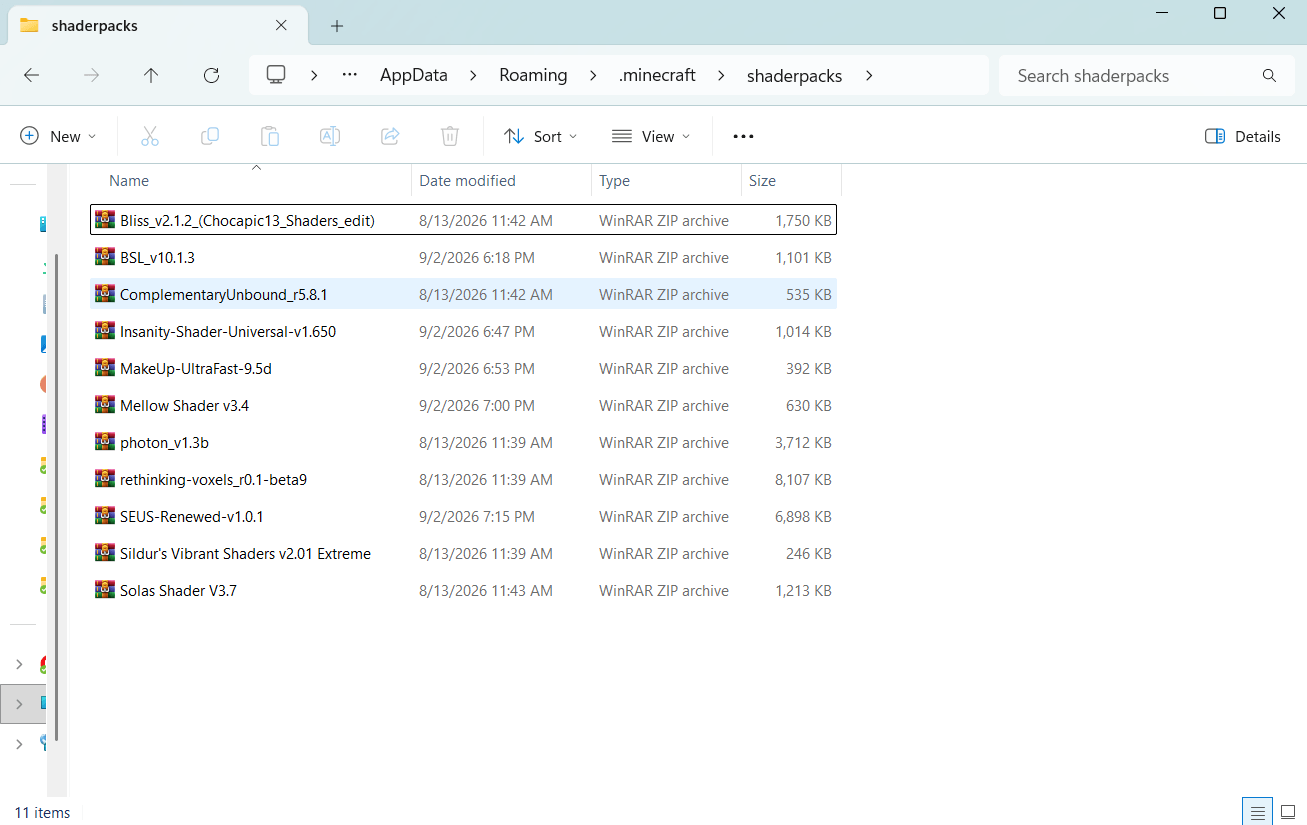Navigate to Roaming in breadcrumb
1307x825 pixels.
533,75
